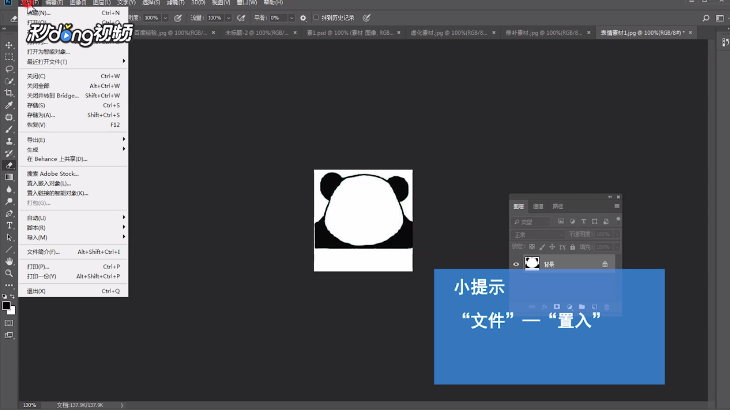Select the Gradient tool
Image resolution: width=730 pixels, height=410 pixels.
(9, 177)
